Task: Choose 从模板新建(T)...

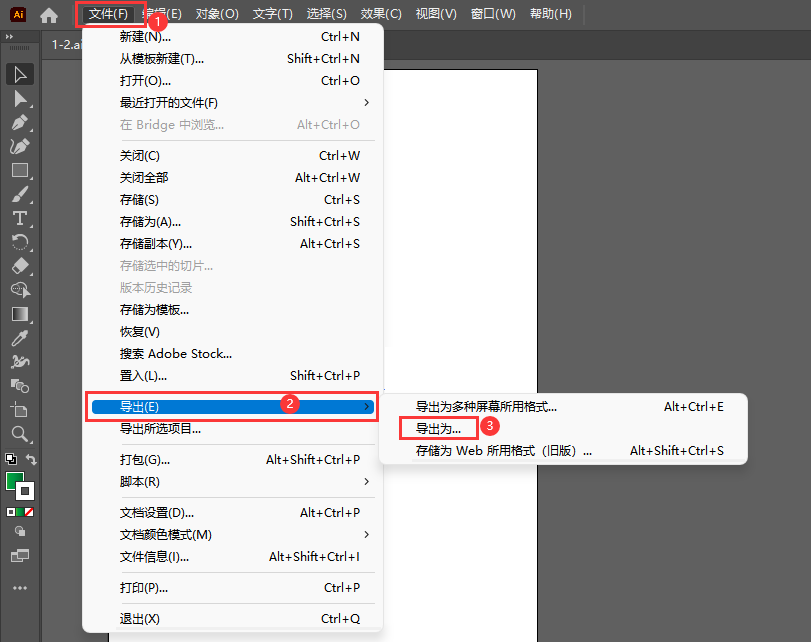Action: coord(233,58)
